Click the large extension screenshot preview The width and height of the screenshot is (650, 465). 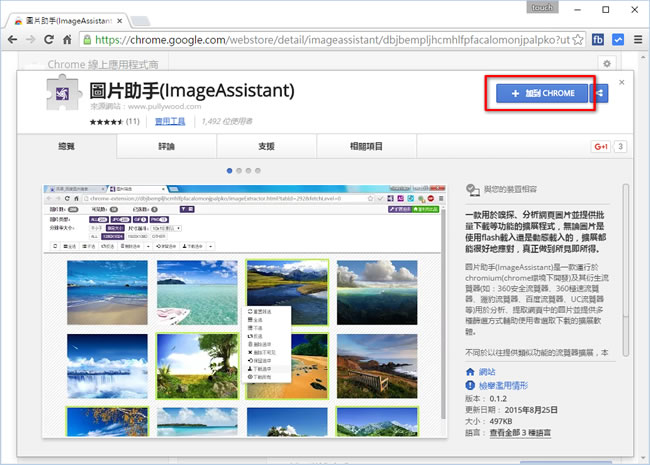245,311
